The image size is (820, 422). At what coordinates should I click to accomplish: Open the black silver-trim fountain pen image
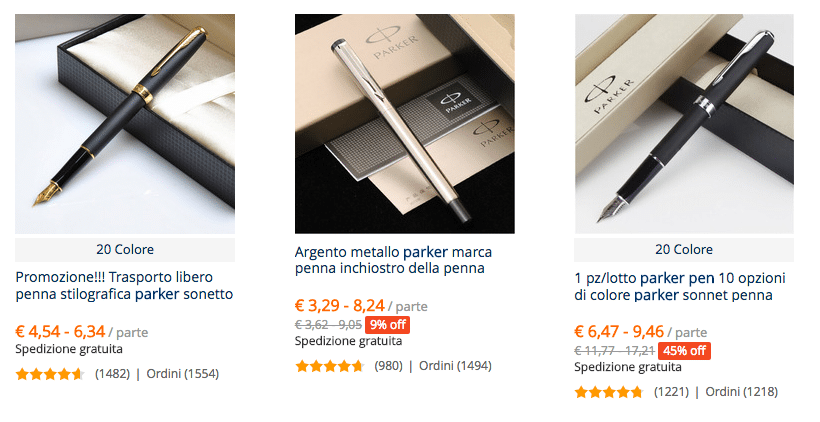pos(684,124)
